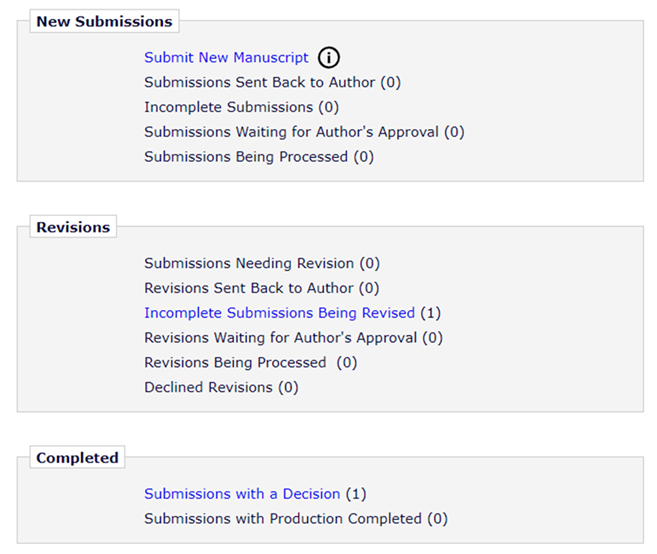Click Revisions Being Processed entry
Screen dimensions: 657x554
pos(251,362)
